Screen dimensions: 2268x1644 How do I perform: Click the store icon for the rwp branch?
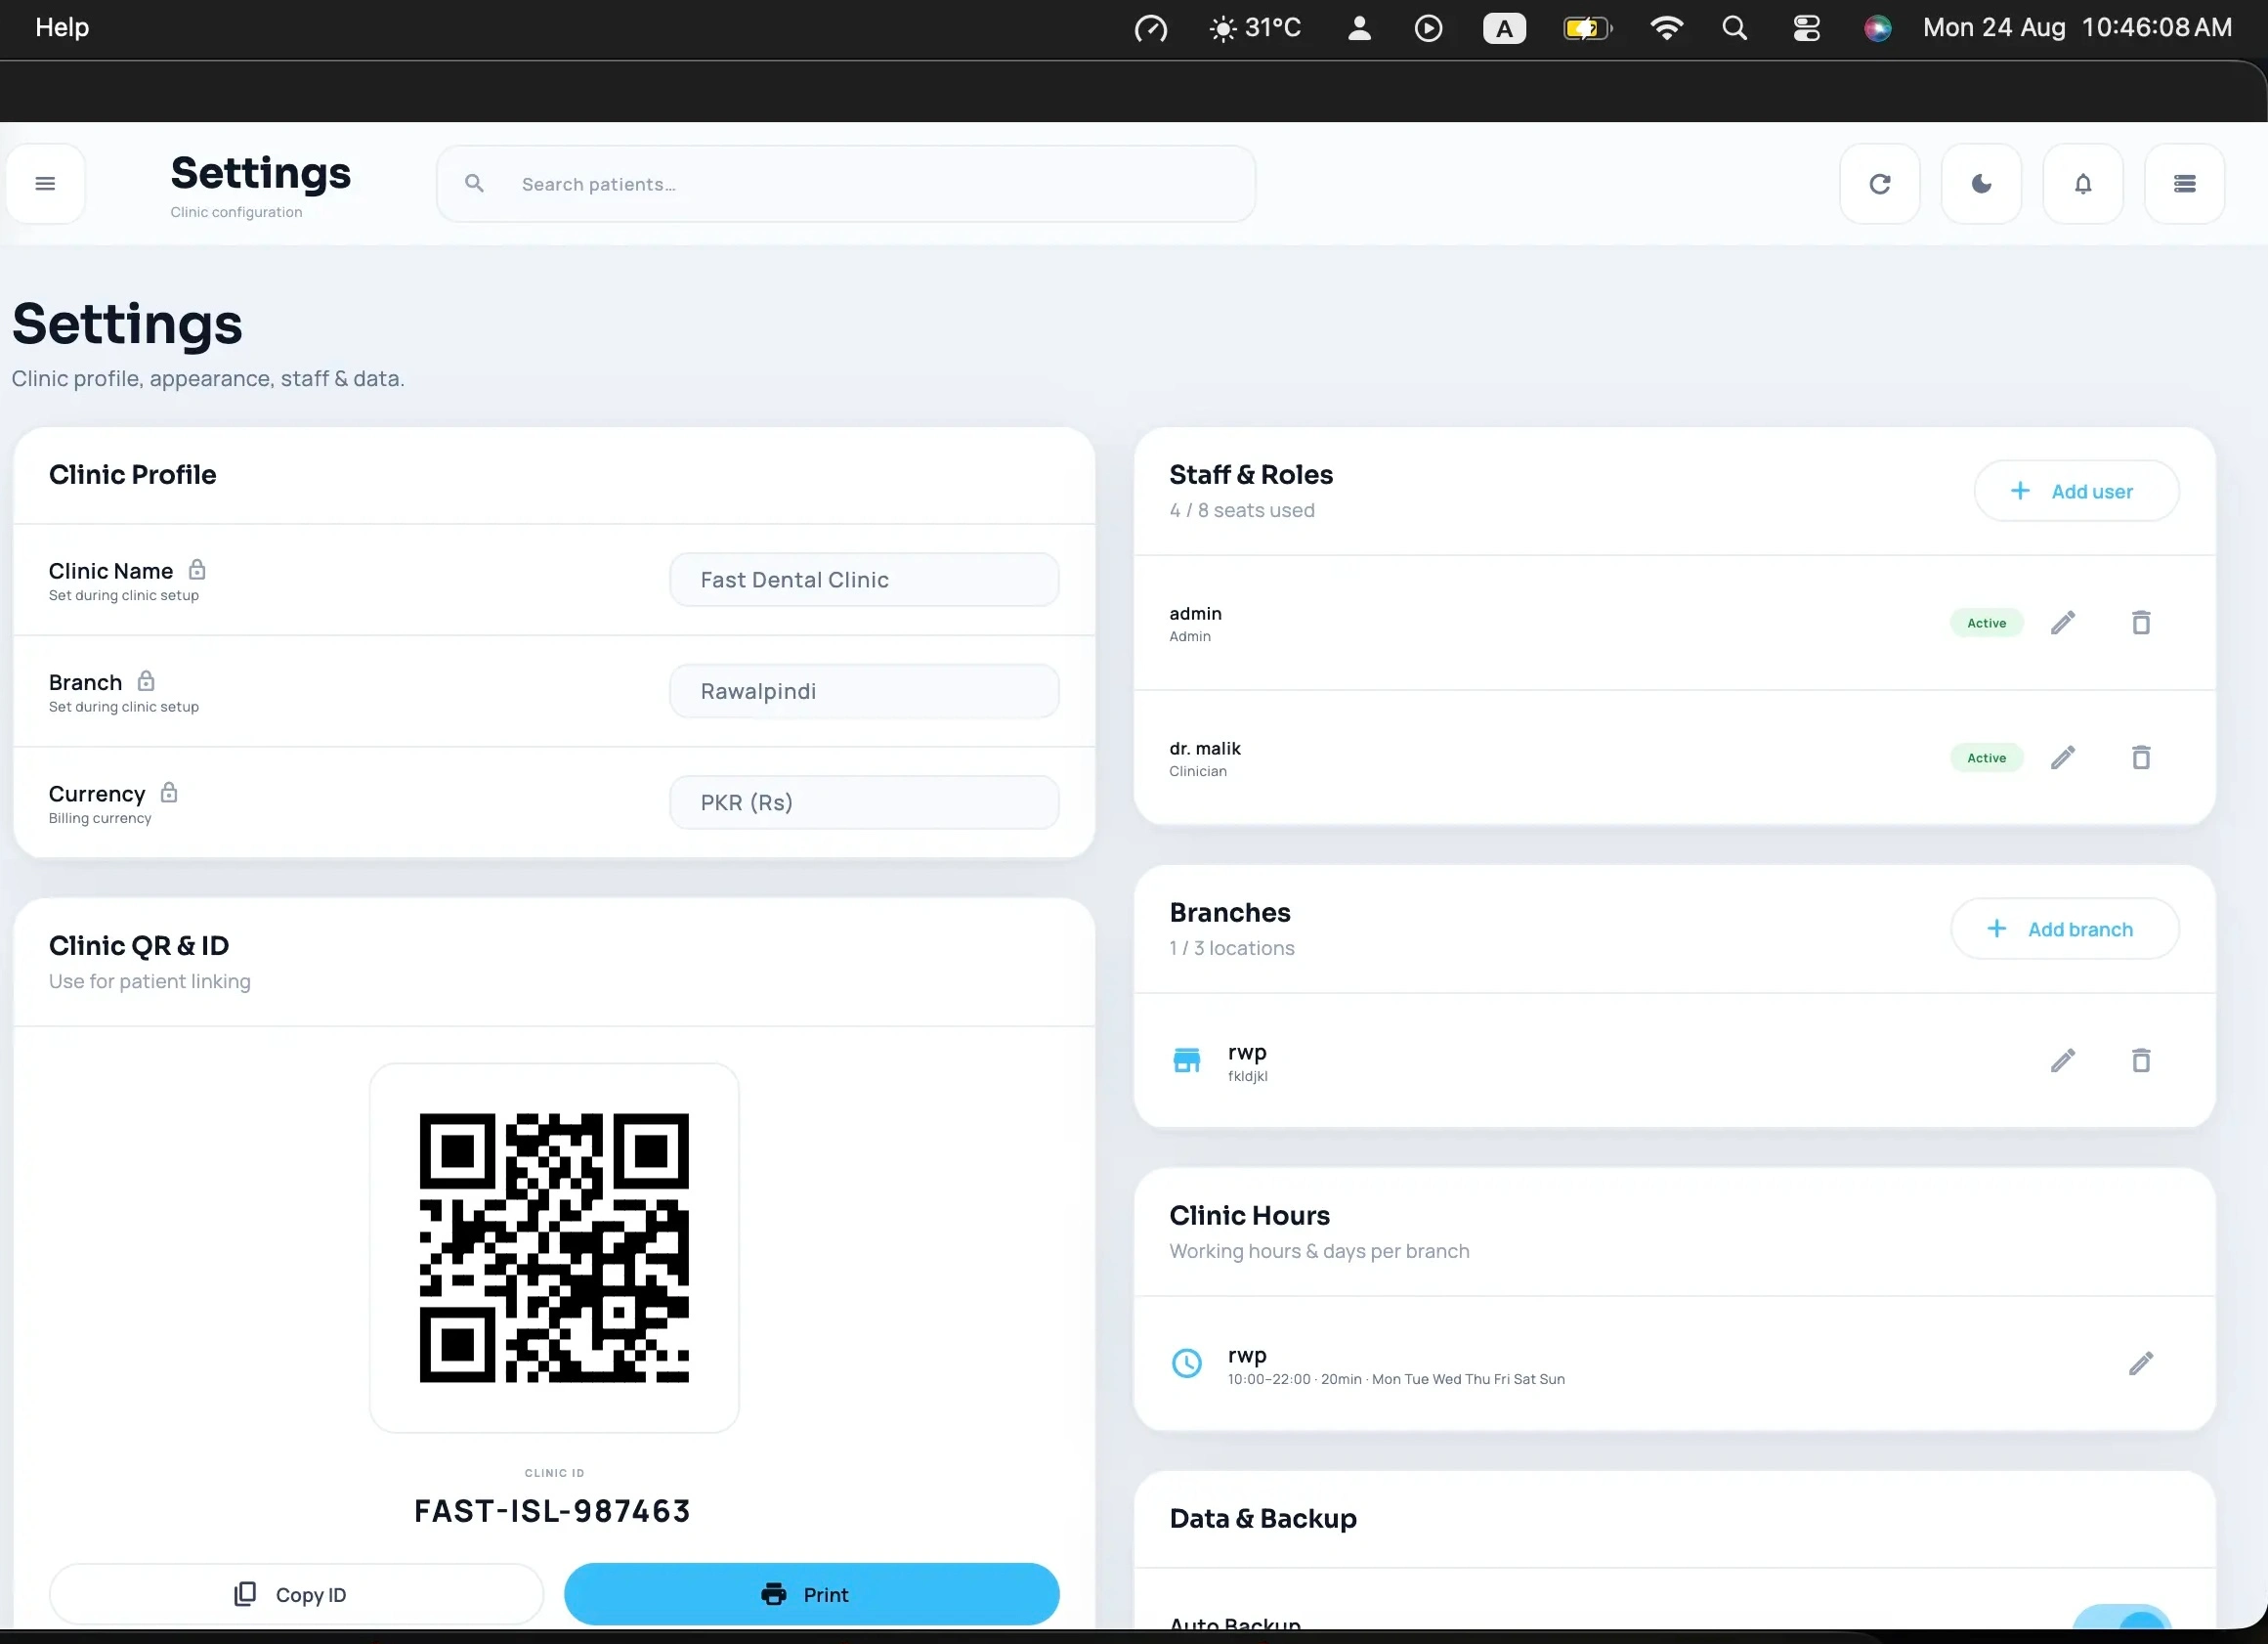pos(1187,1061)
